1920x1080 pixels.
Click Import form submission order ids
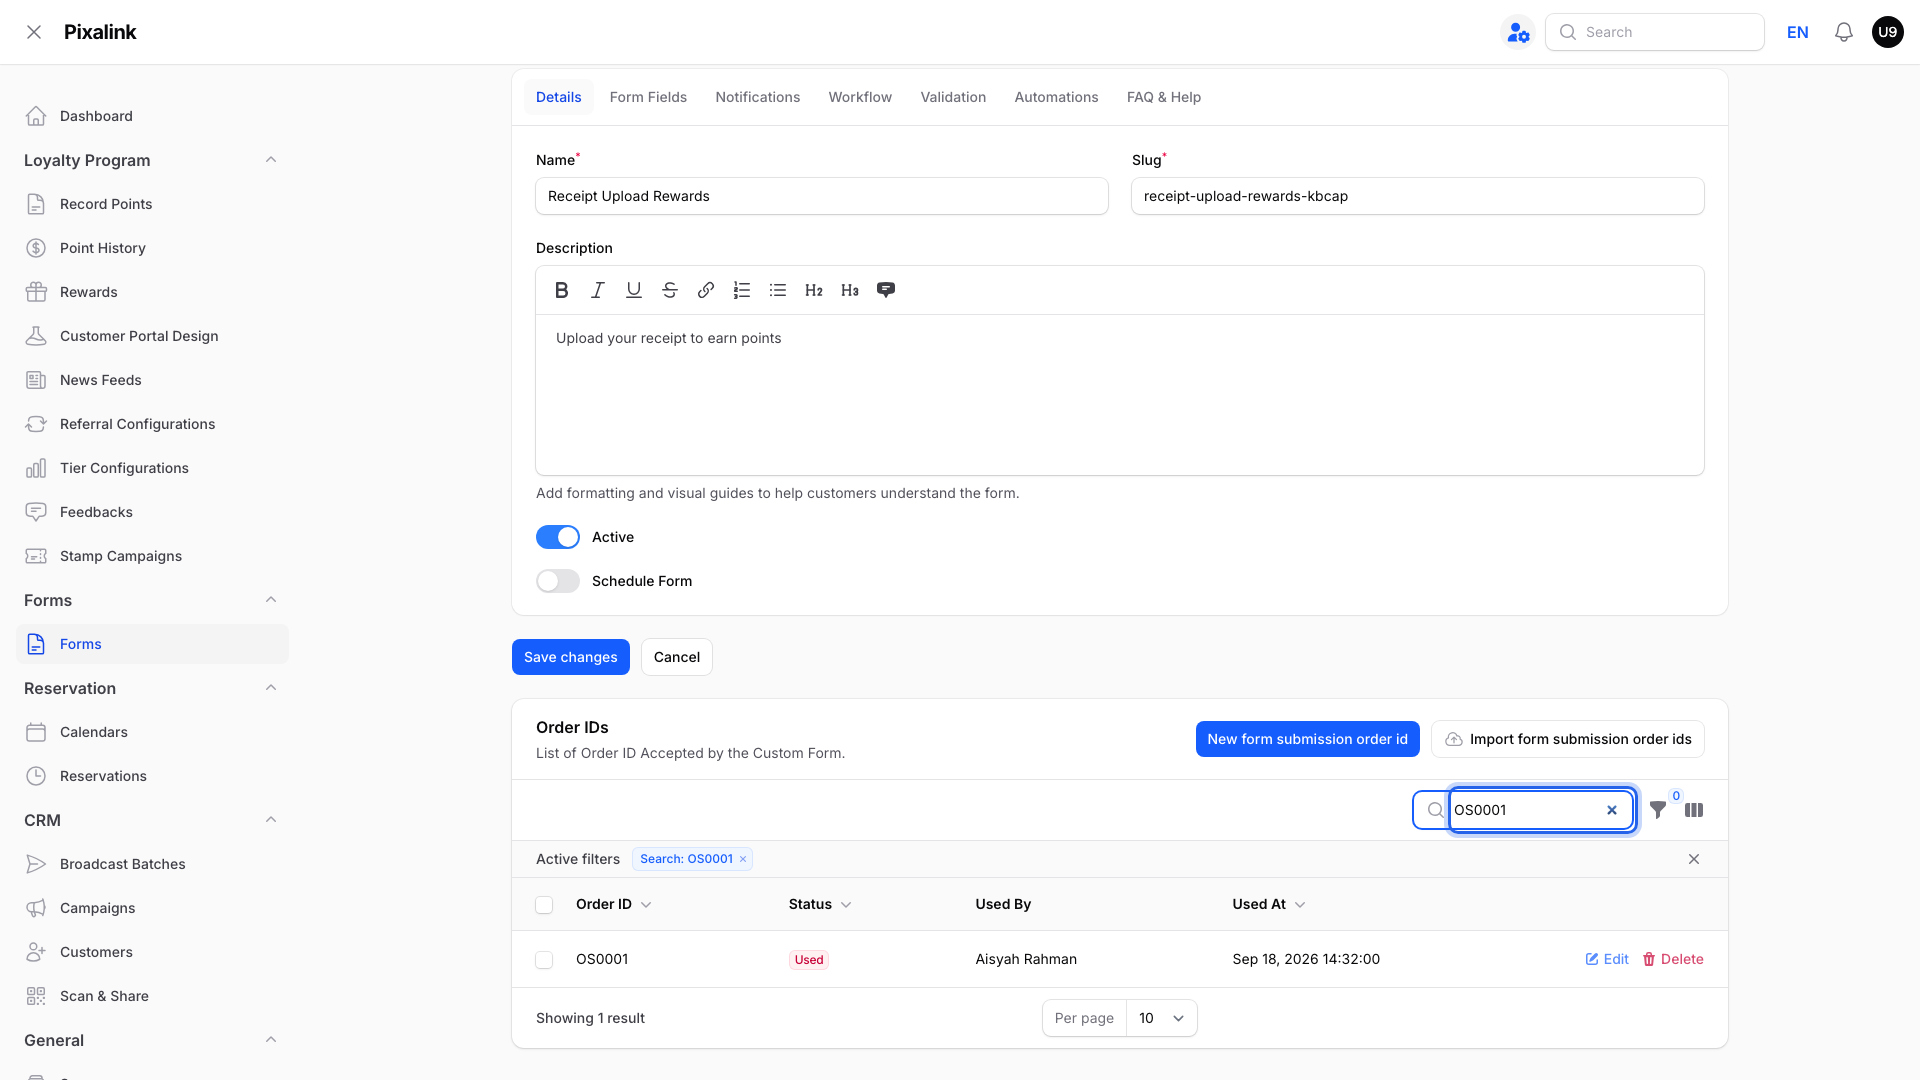pyautogui.click(x=1567, y=739)
